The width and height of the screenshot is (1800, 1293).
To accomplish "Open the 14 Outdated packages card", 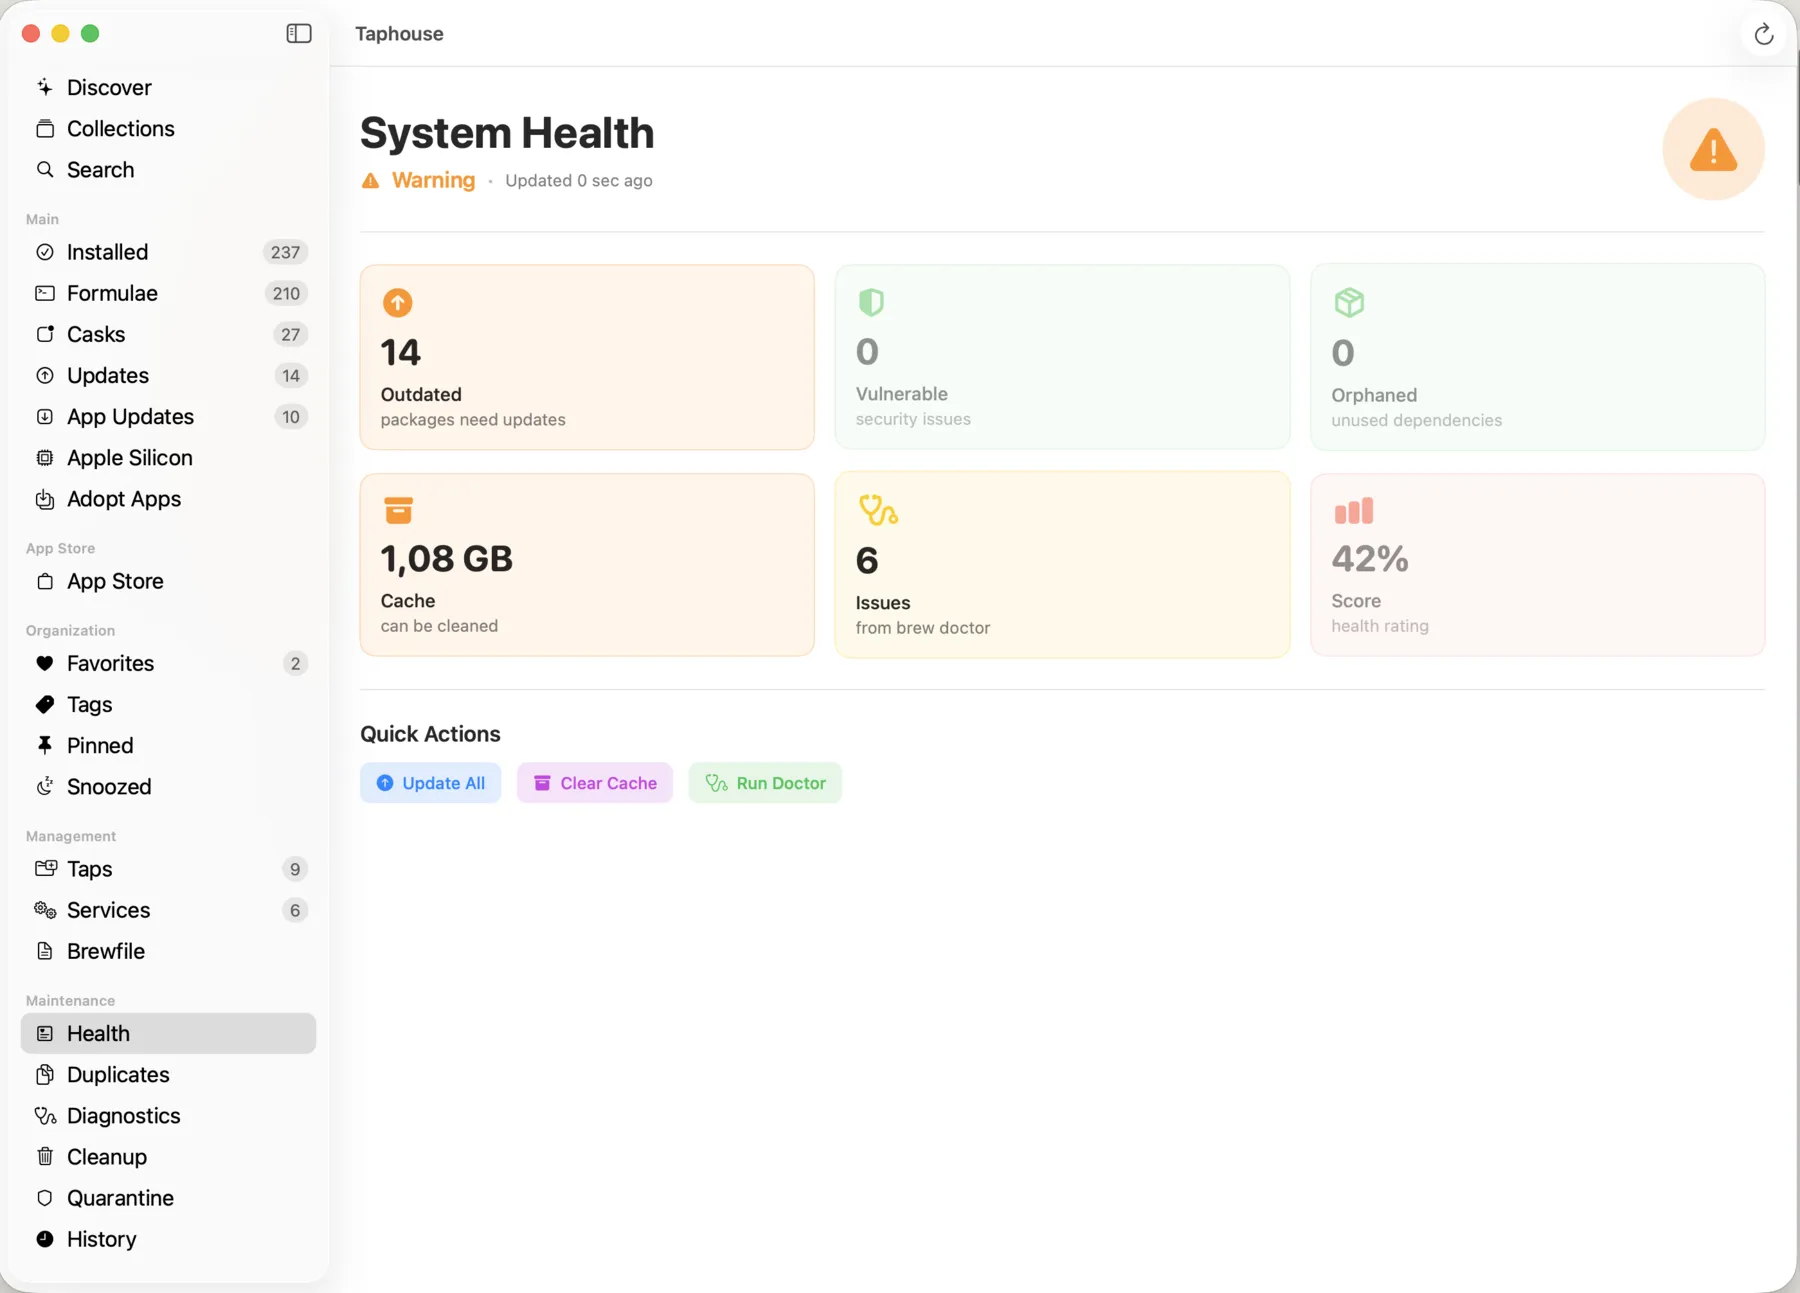I will pos(587,357).
